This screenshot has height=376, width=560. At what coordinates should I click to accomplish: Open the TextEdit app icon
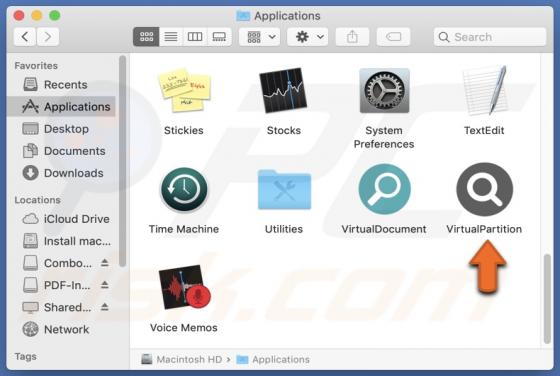pos(484,90)
